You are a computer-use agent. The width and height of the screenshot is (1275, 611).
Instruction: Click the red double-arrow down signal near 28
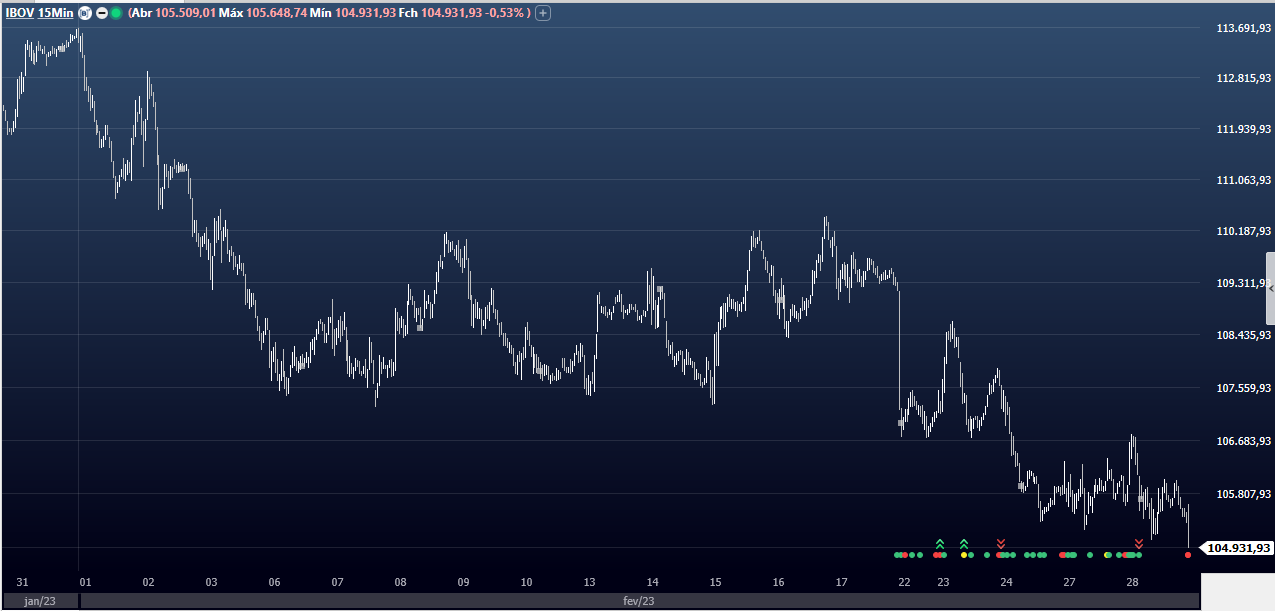click(x=1139, y=544)
